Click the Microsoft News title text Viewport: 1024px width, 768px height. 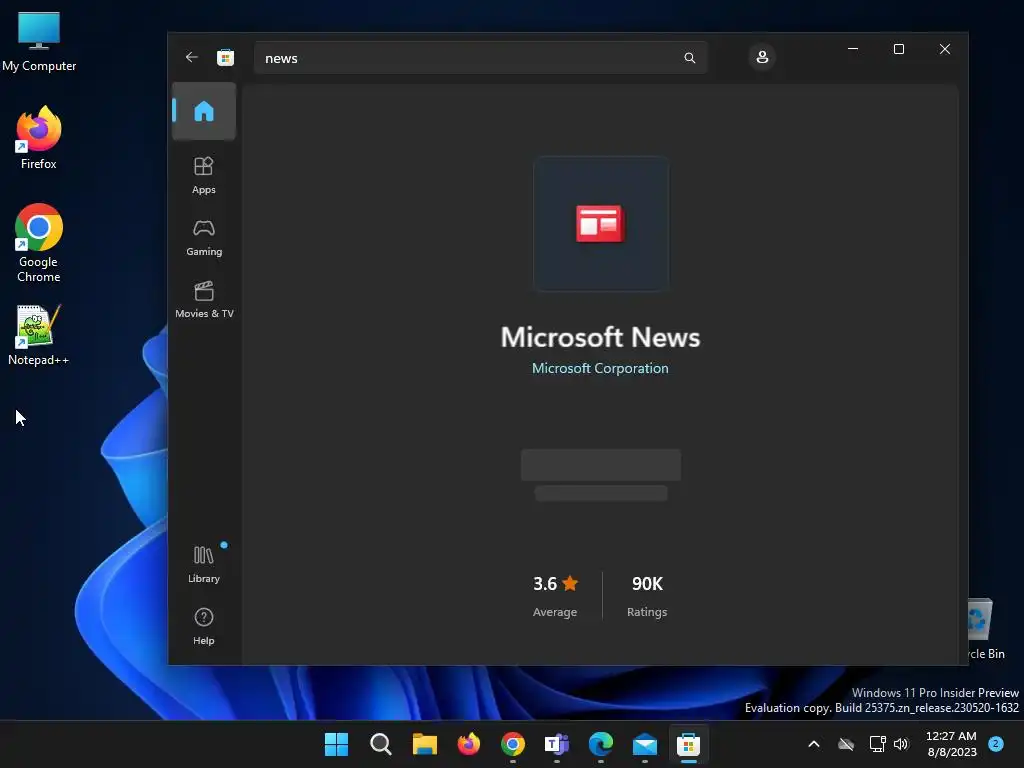coord(600,338)
